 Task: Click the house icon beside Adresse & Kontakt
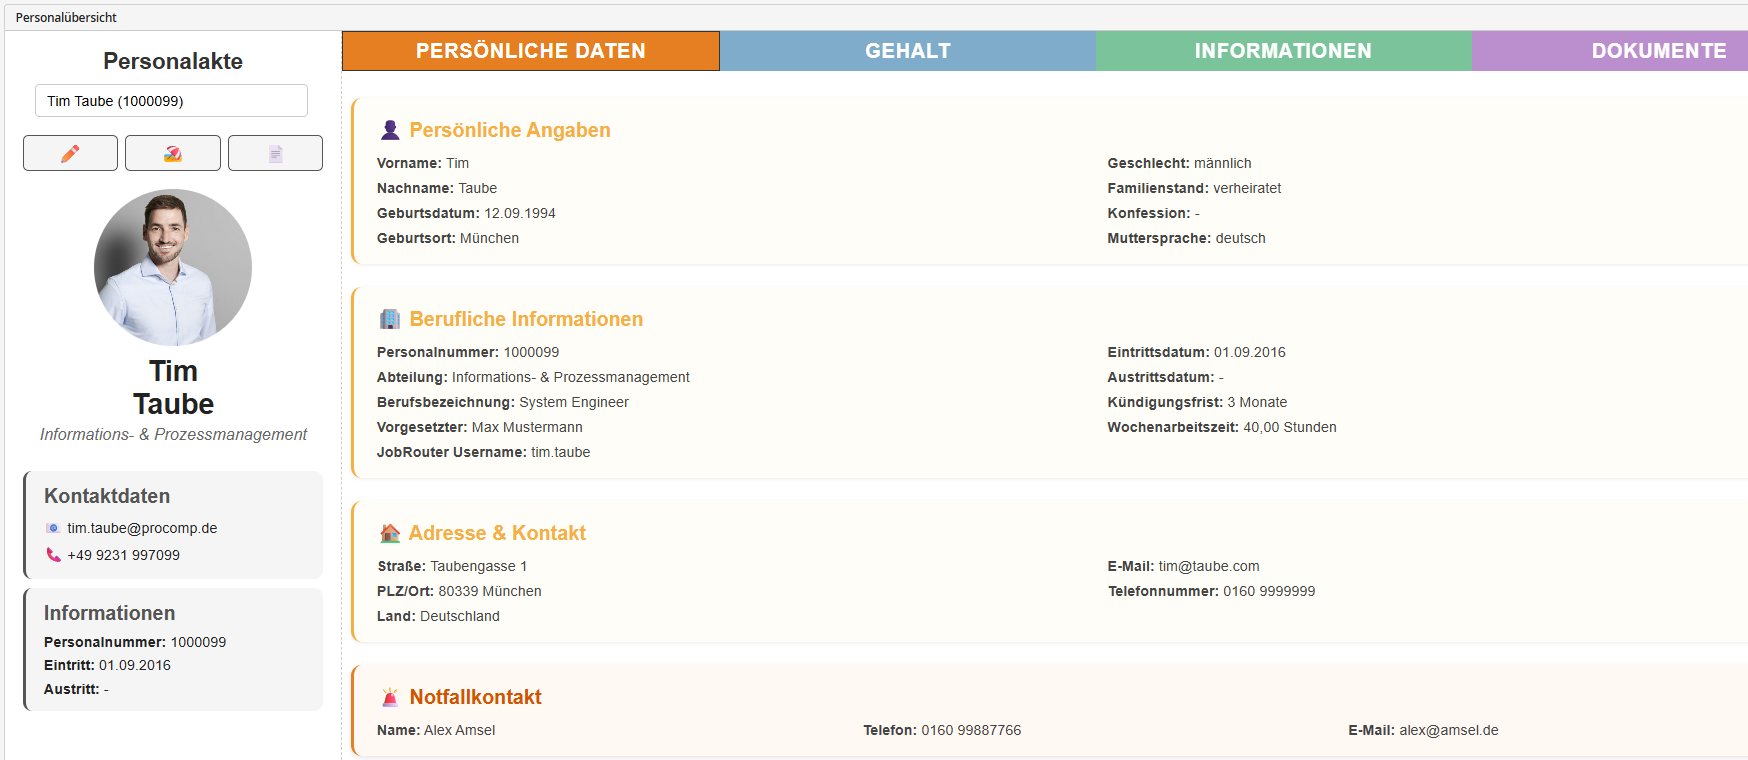click(390, 533)
